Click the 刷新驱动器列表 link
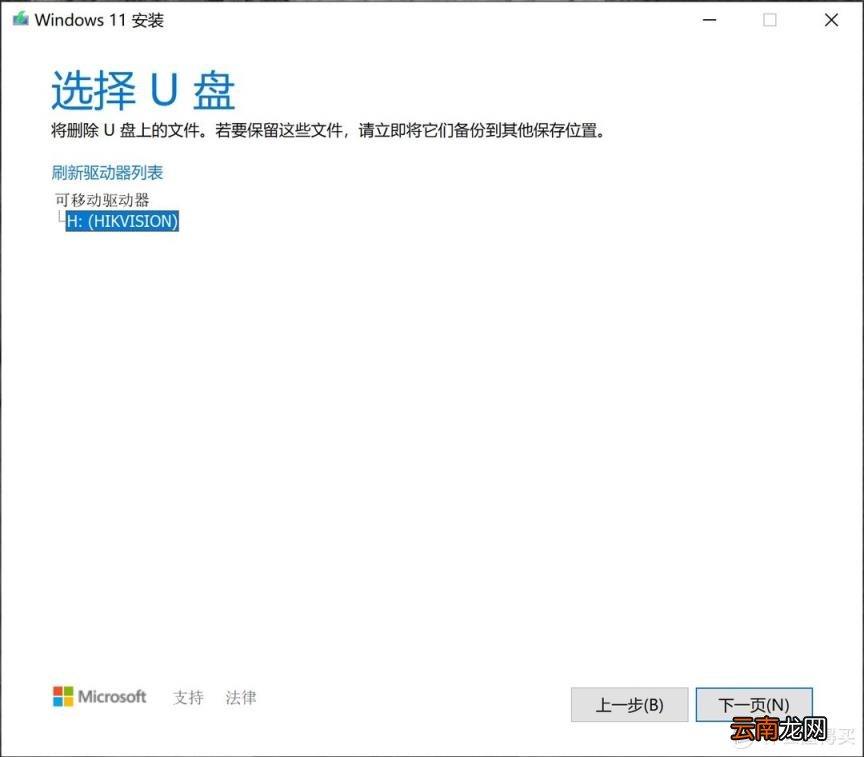 point(107,172)
